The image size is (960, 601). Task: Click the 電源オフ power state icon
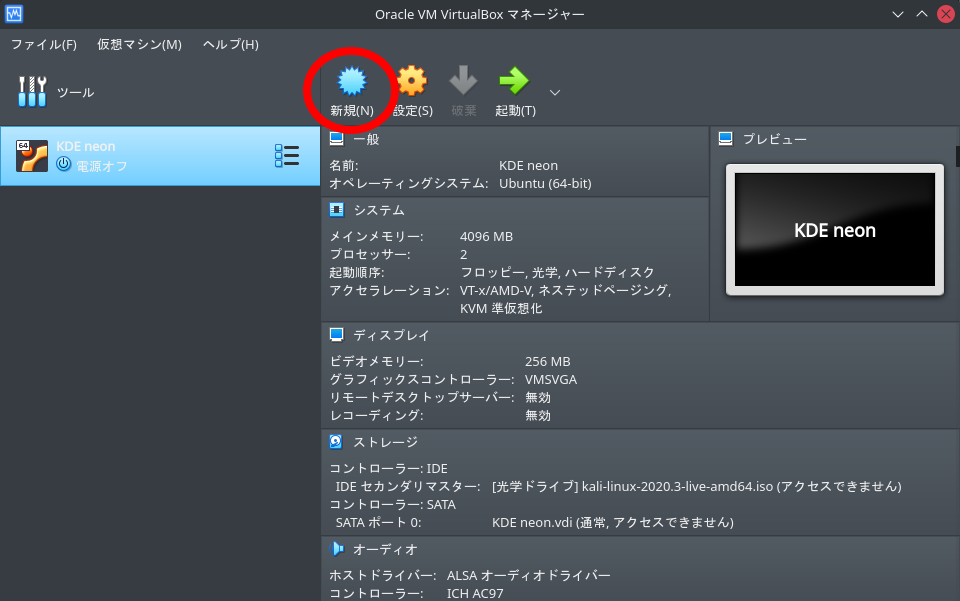[64, 164]
